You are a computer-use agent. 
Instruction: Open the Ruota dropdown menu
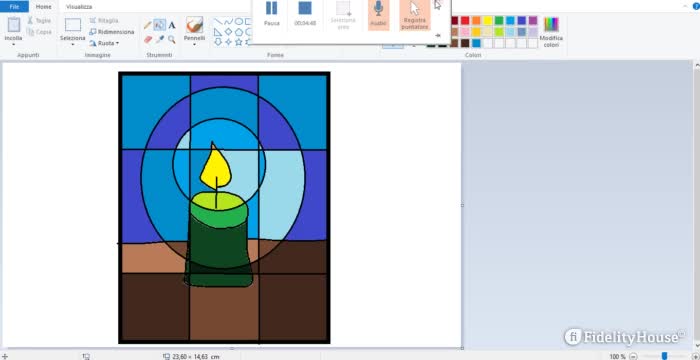click(x=104, y=43)
